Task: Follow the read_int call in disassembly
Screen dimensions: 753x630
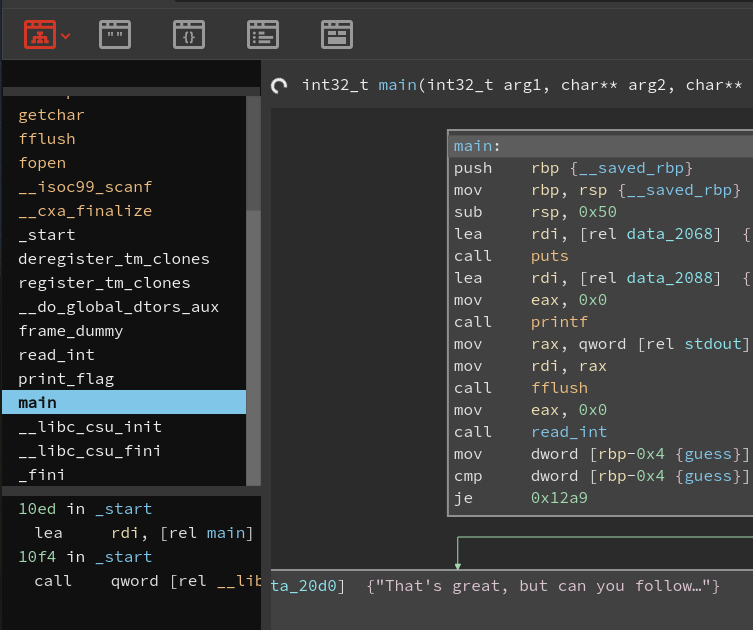Action: pyautogui.click(x=569, y=432)
